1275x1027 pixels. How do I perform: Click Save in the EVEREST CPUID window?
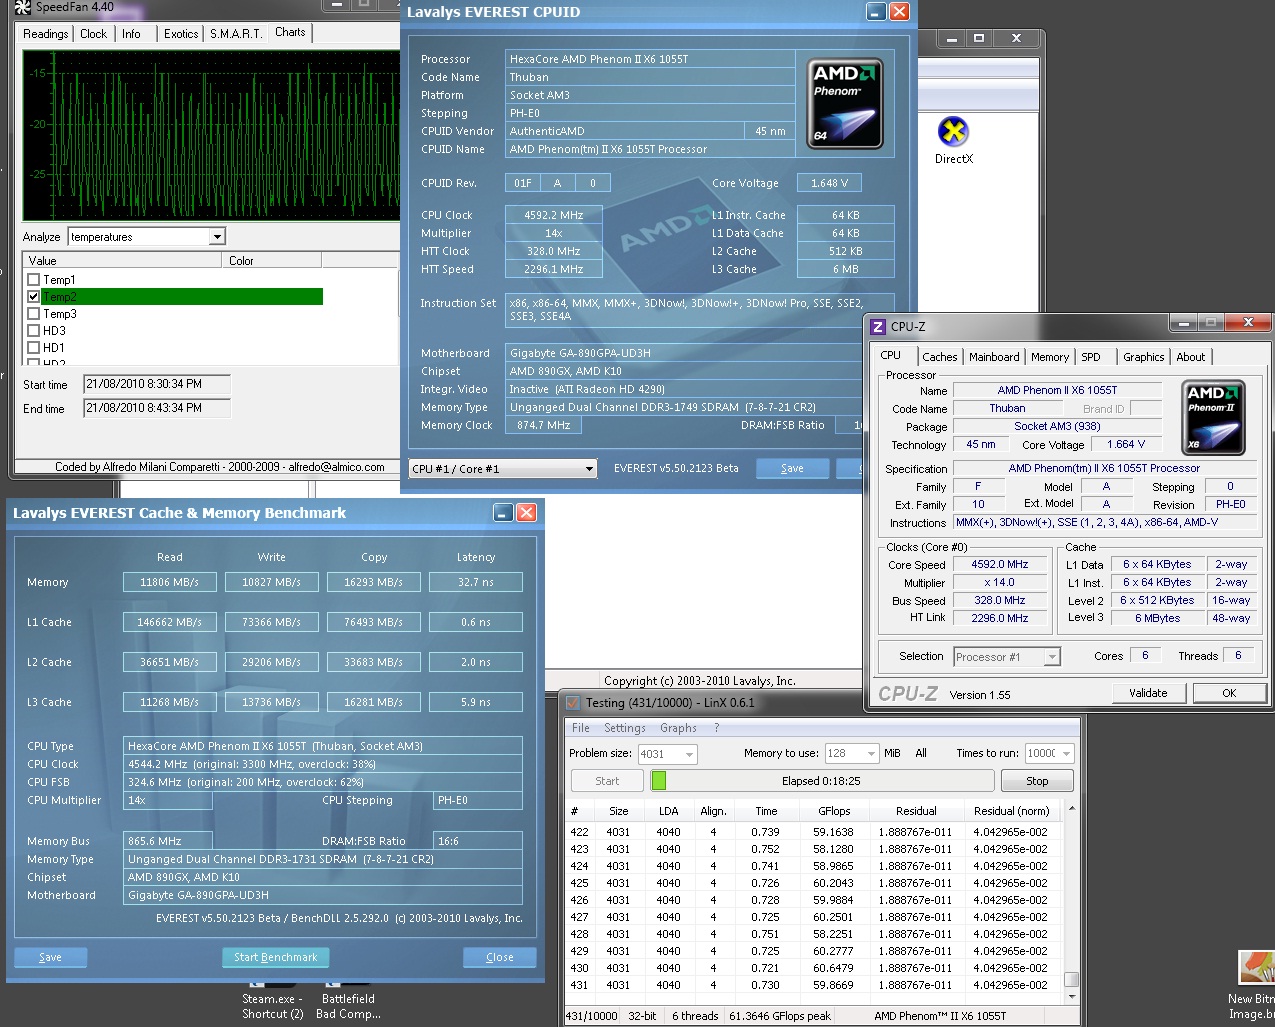tap(792, 468)
